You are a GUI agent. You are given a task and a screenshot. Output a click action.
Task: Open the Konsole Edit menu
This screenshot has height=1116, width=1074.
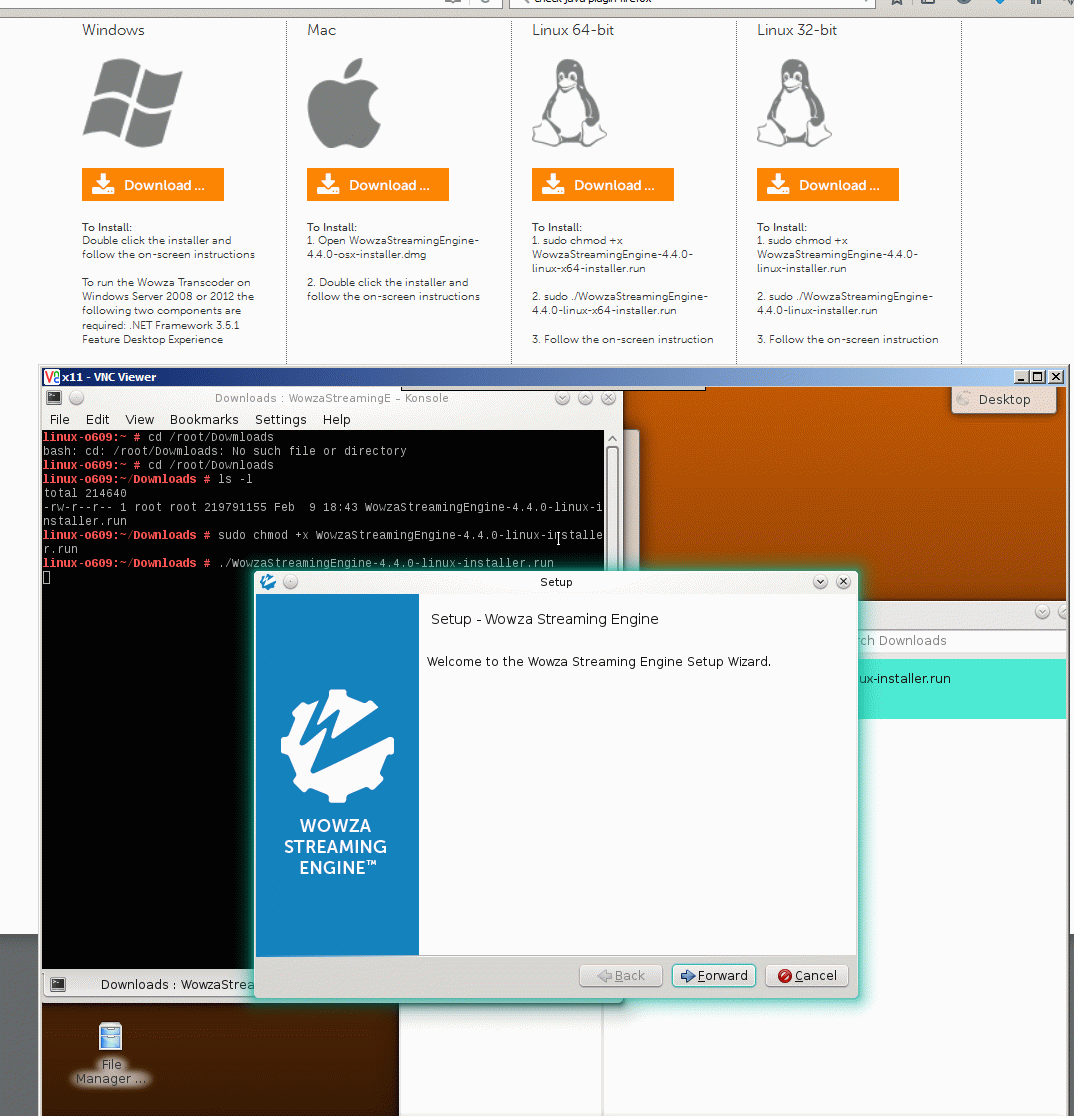point(98,420)
